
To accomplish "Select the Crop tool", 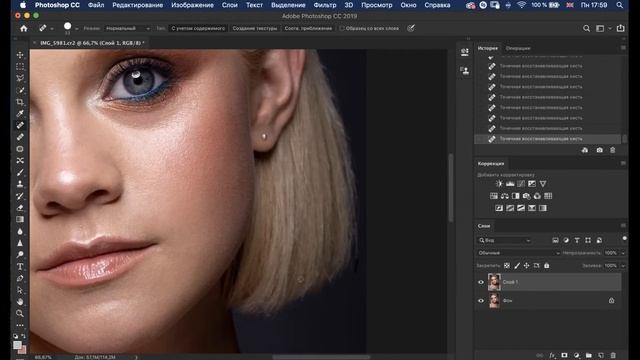I will (x=20, y=102).
